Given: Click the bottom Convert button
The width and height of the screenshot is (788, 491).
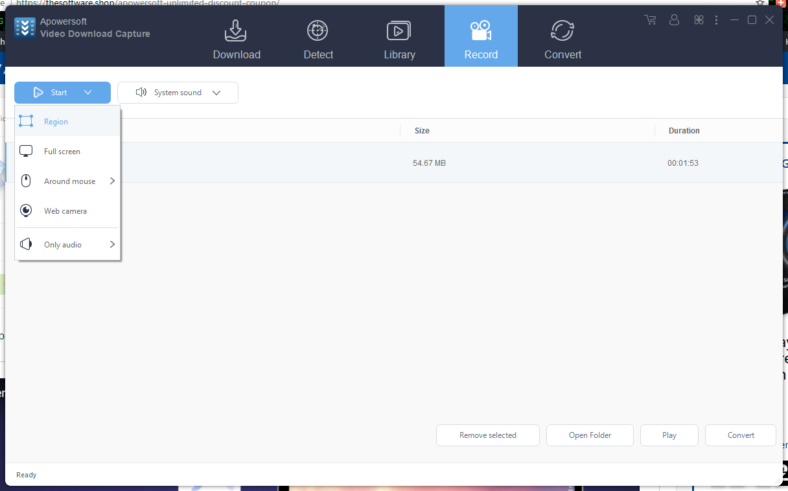Looking at the screenshot, I should point(740,435).
